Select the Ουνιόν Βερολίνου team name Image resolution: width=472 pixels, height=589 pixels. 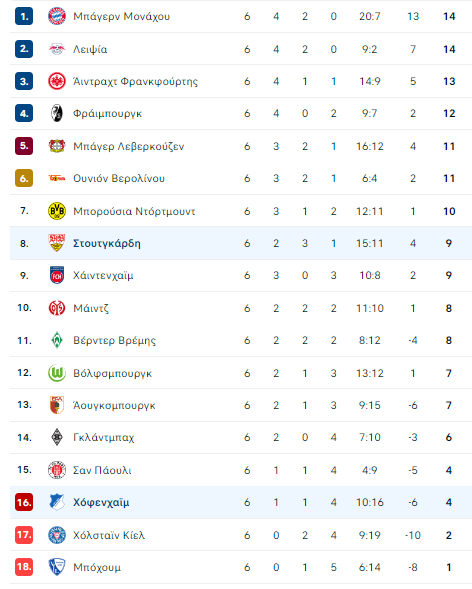point(119,178)
